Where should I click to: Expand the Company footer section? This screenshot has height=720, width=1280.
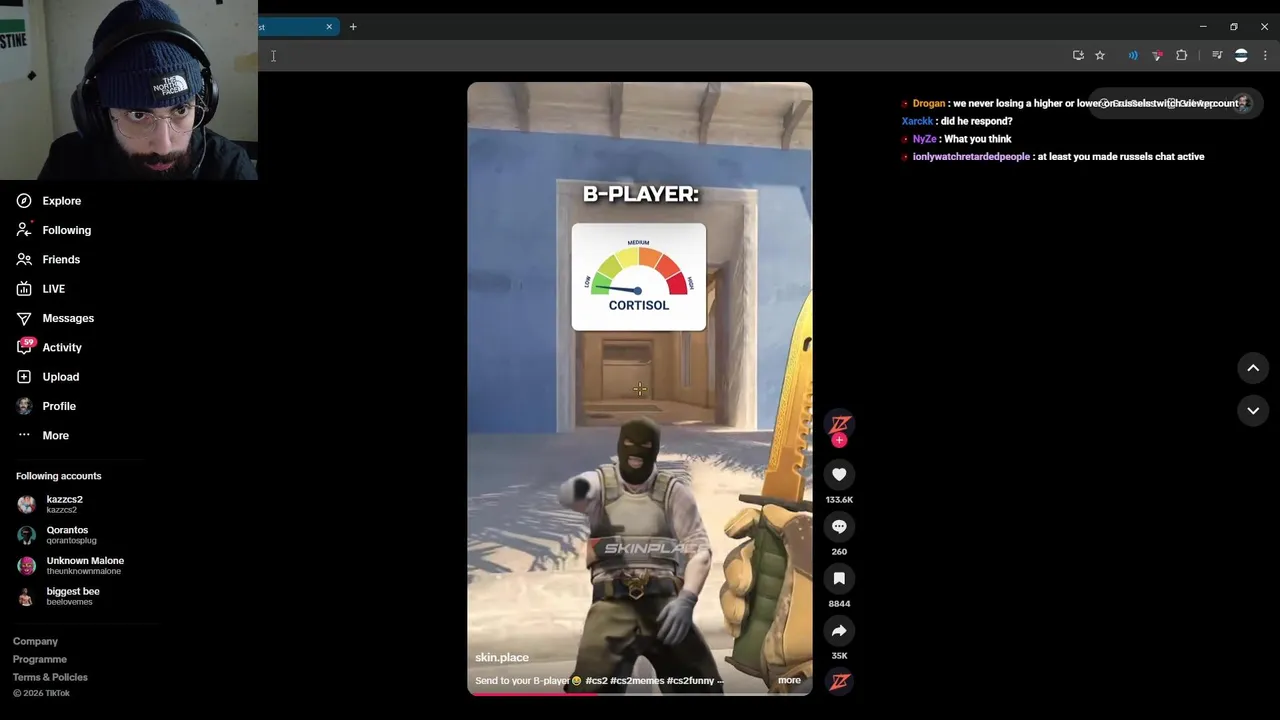[x=35, y=641]
